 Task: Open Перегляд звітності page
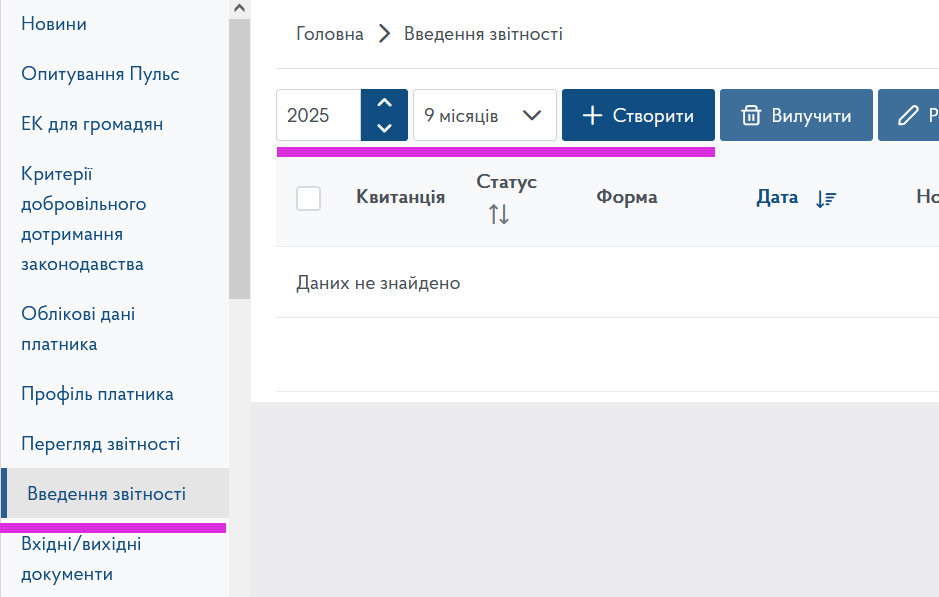click(100, 444)
